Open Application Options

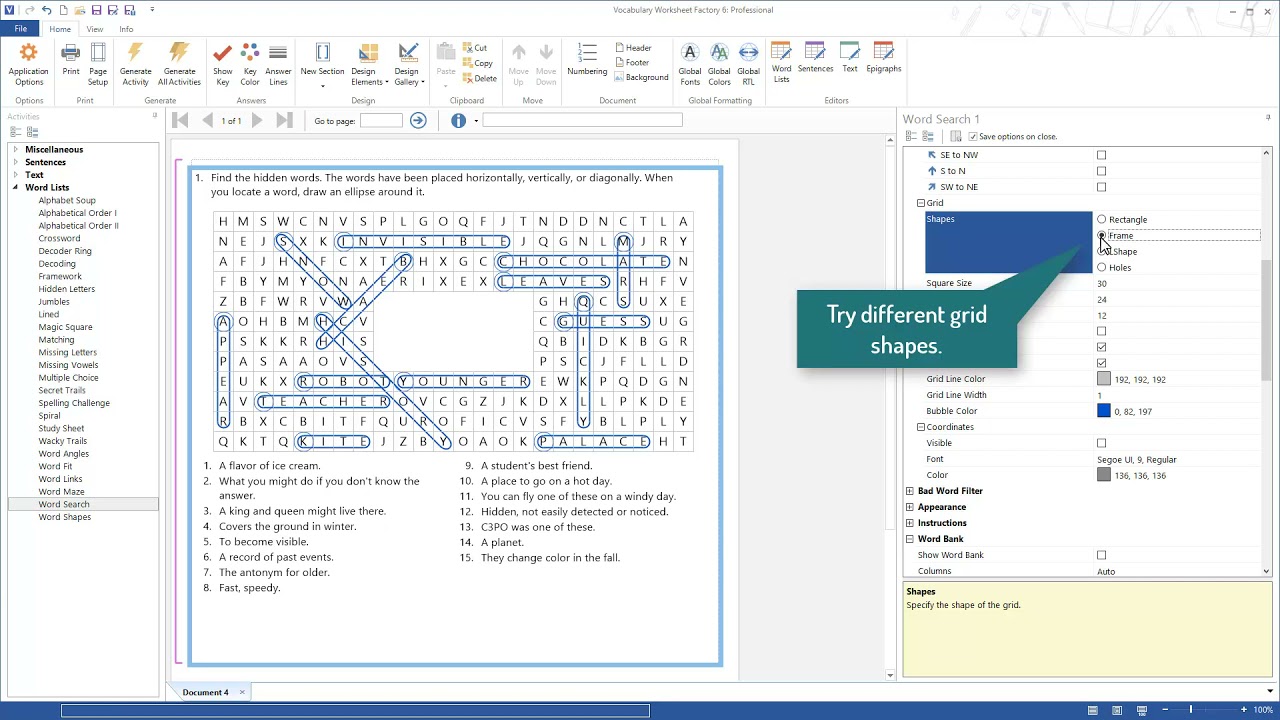[x=28, y=64]
